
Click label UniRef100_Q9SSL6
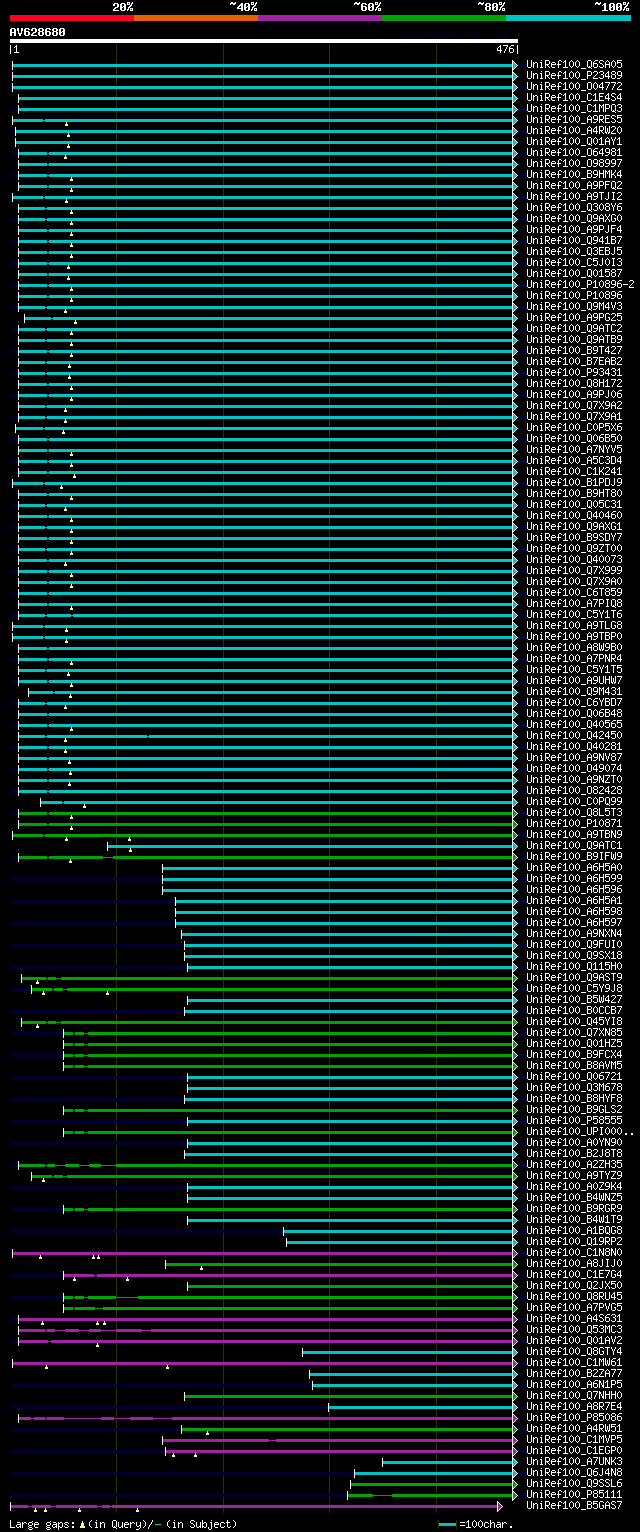pos(574,1483)
